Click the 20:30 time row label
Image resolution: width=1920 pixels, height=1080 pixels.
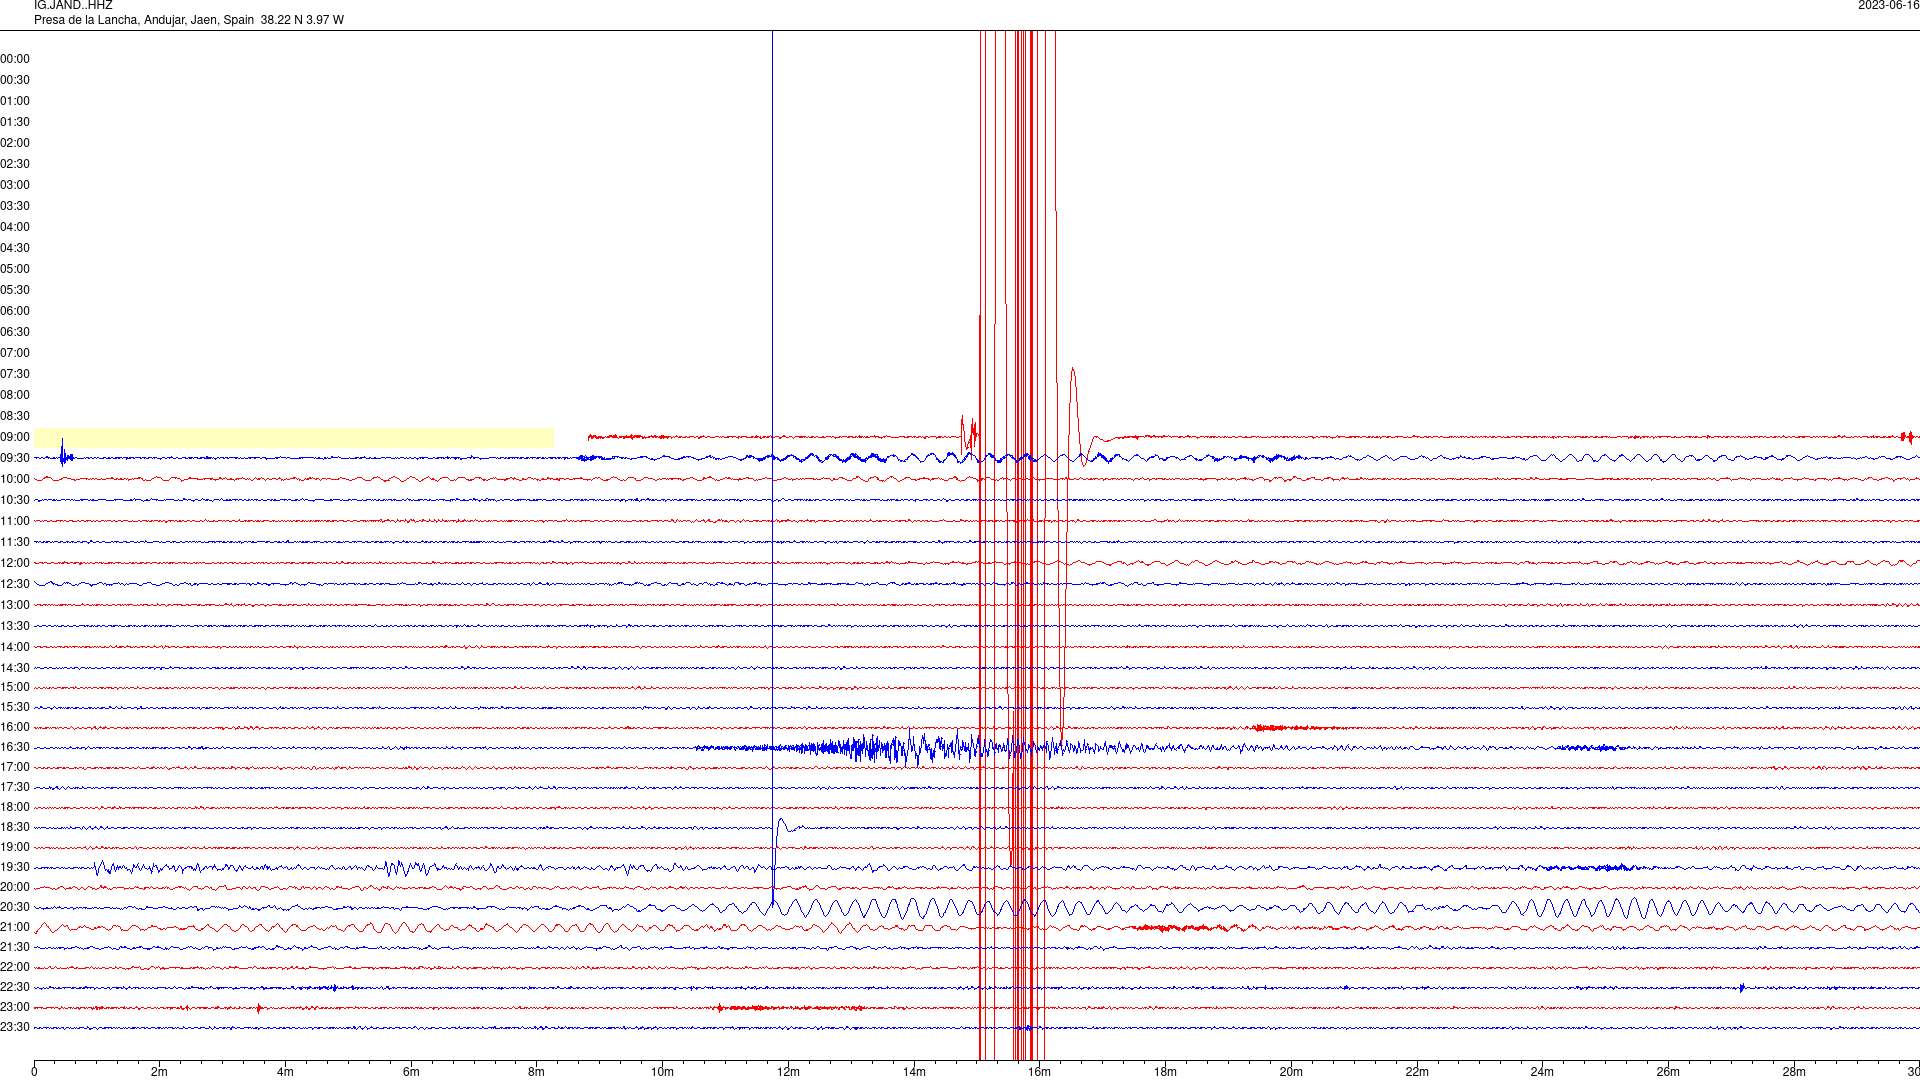(15, 907)
